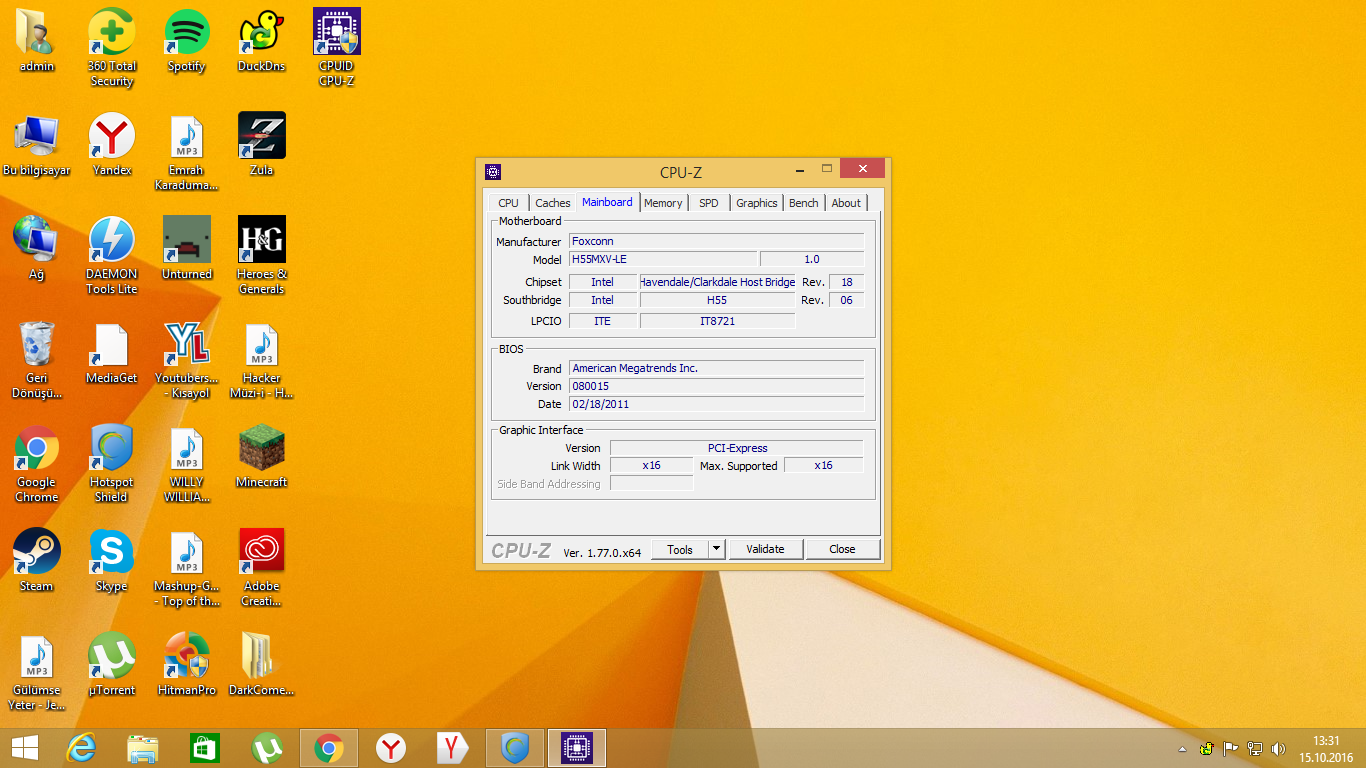Click the volume icon in system tray
The height and width of the screenshot is (768, 1366).
(1278, 748)
